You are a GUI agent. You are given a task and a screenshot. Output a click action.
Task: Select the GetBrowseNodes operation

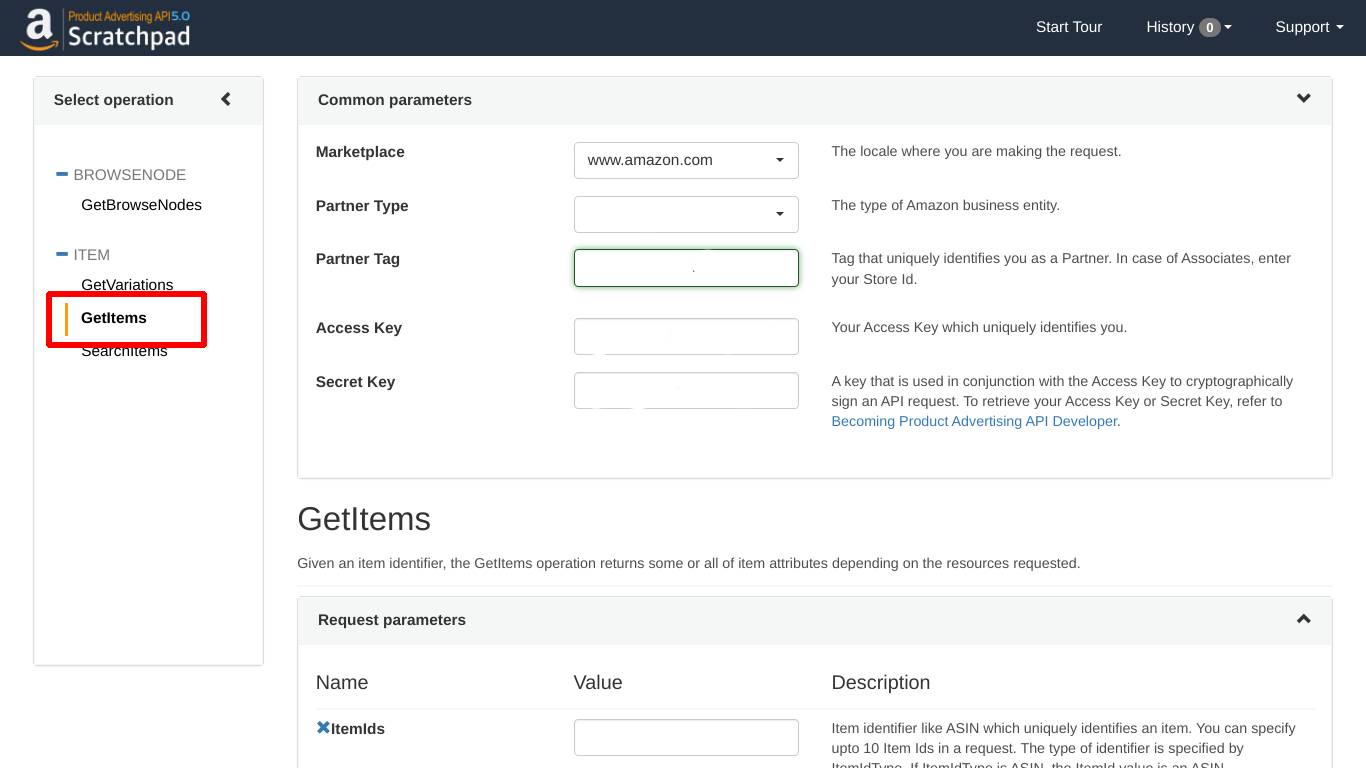point(141,204)
